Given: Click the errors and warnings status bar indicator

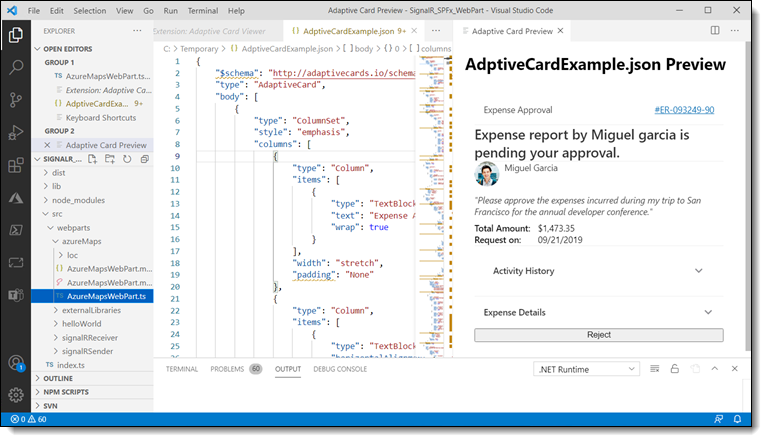Looking at the screenshot, I should click(30, 419).
